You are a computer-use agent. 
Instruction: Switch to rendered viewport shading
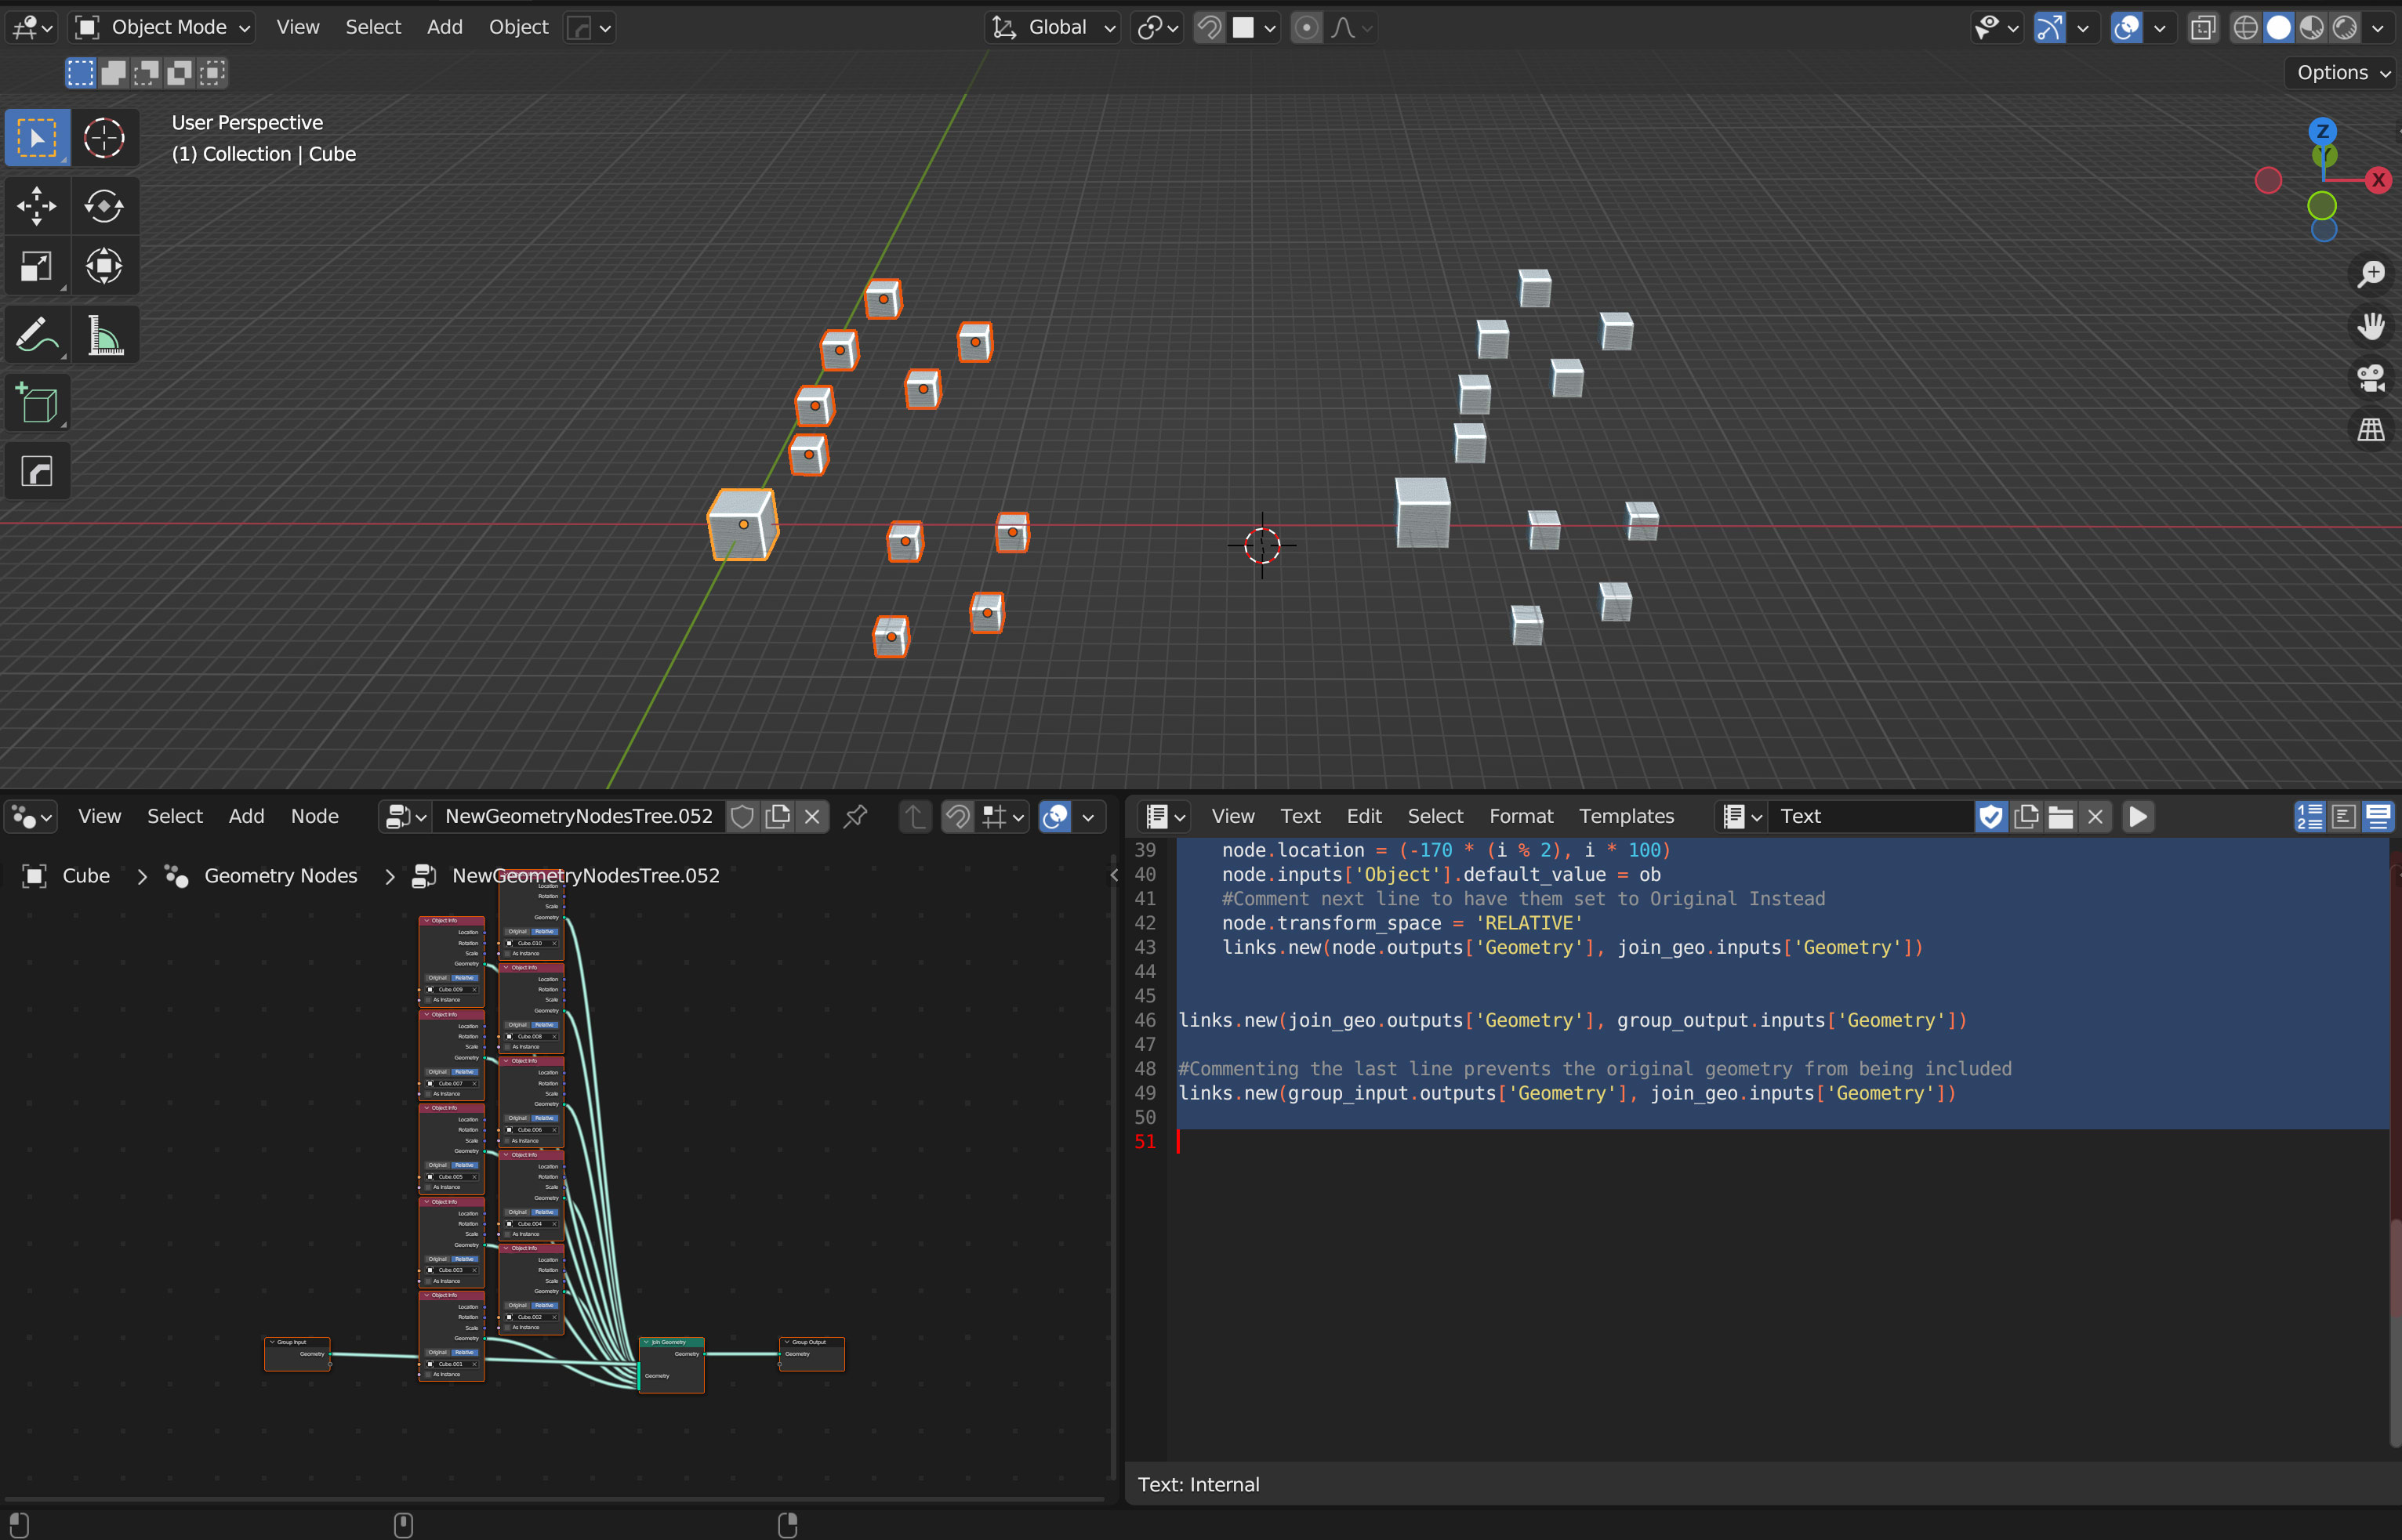2344,27
